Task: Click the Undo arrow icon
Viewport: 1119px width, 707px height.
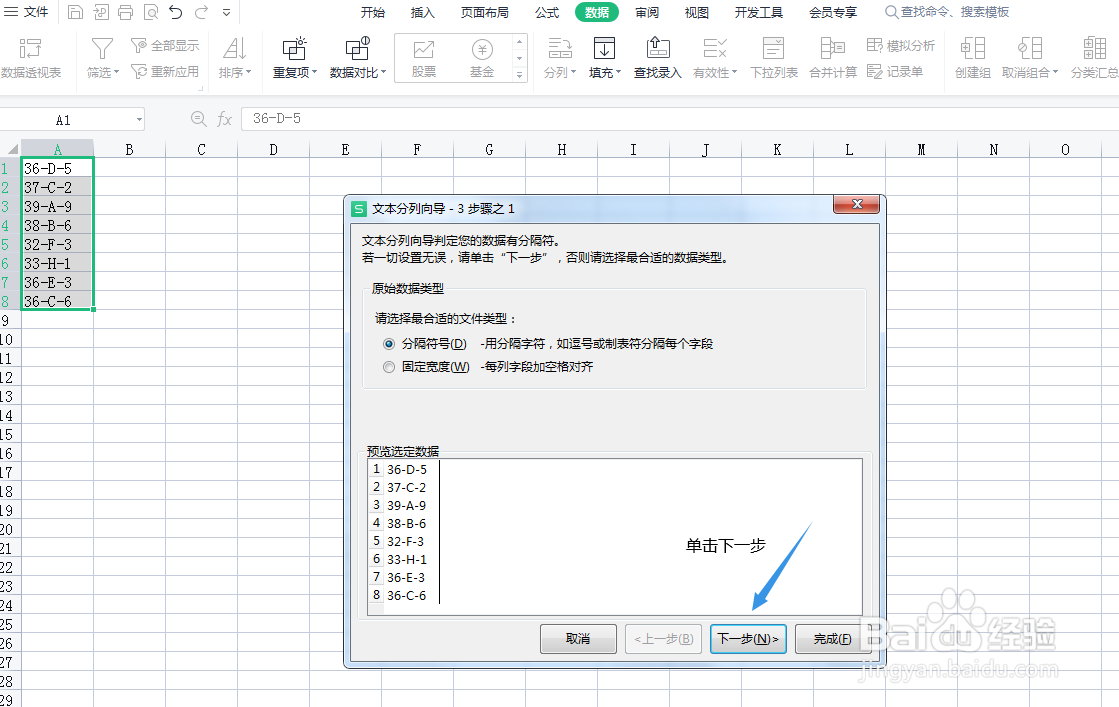Action: 176,11
